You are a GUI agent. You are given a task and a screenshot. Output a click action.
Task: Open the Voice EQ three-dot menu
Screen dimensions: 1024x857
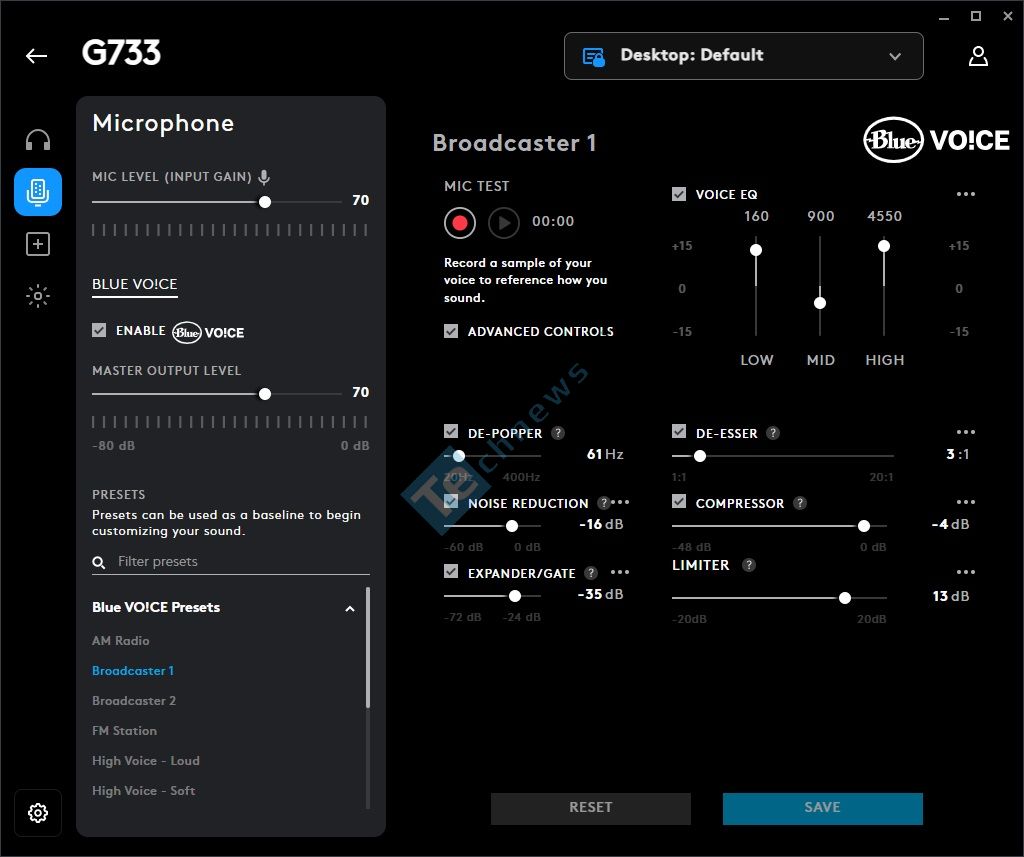point(965,194)
